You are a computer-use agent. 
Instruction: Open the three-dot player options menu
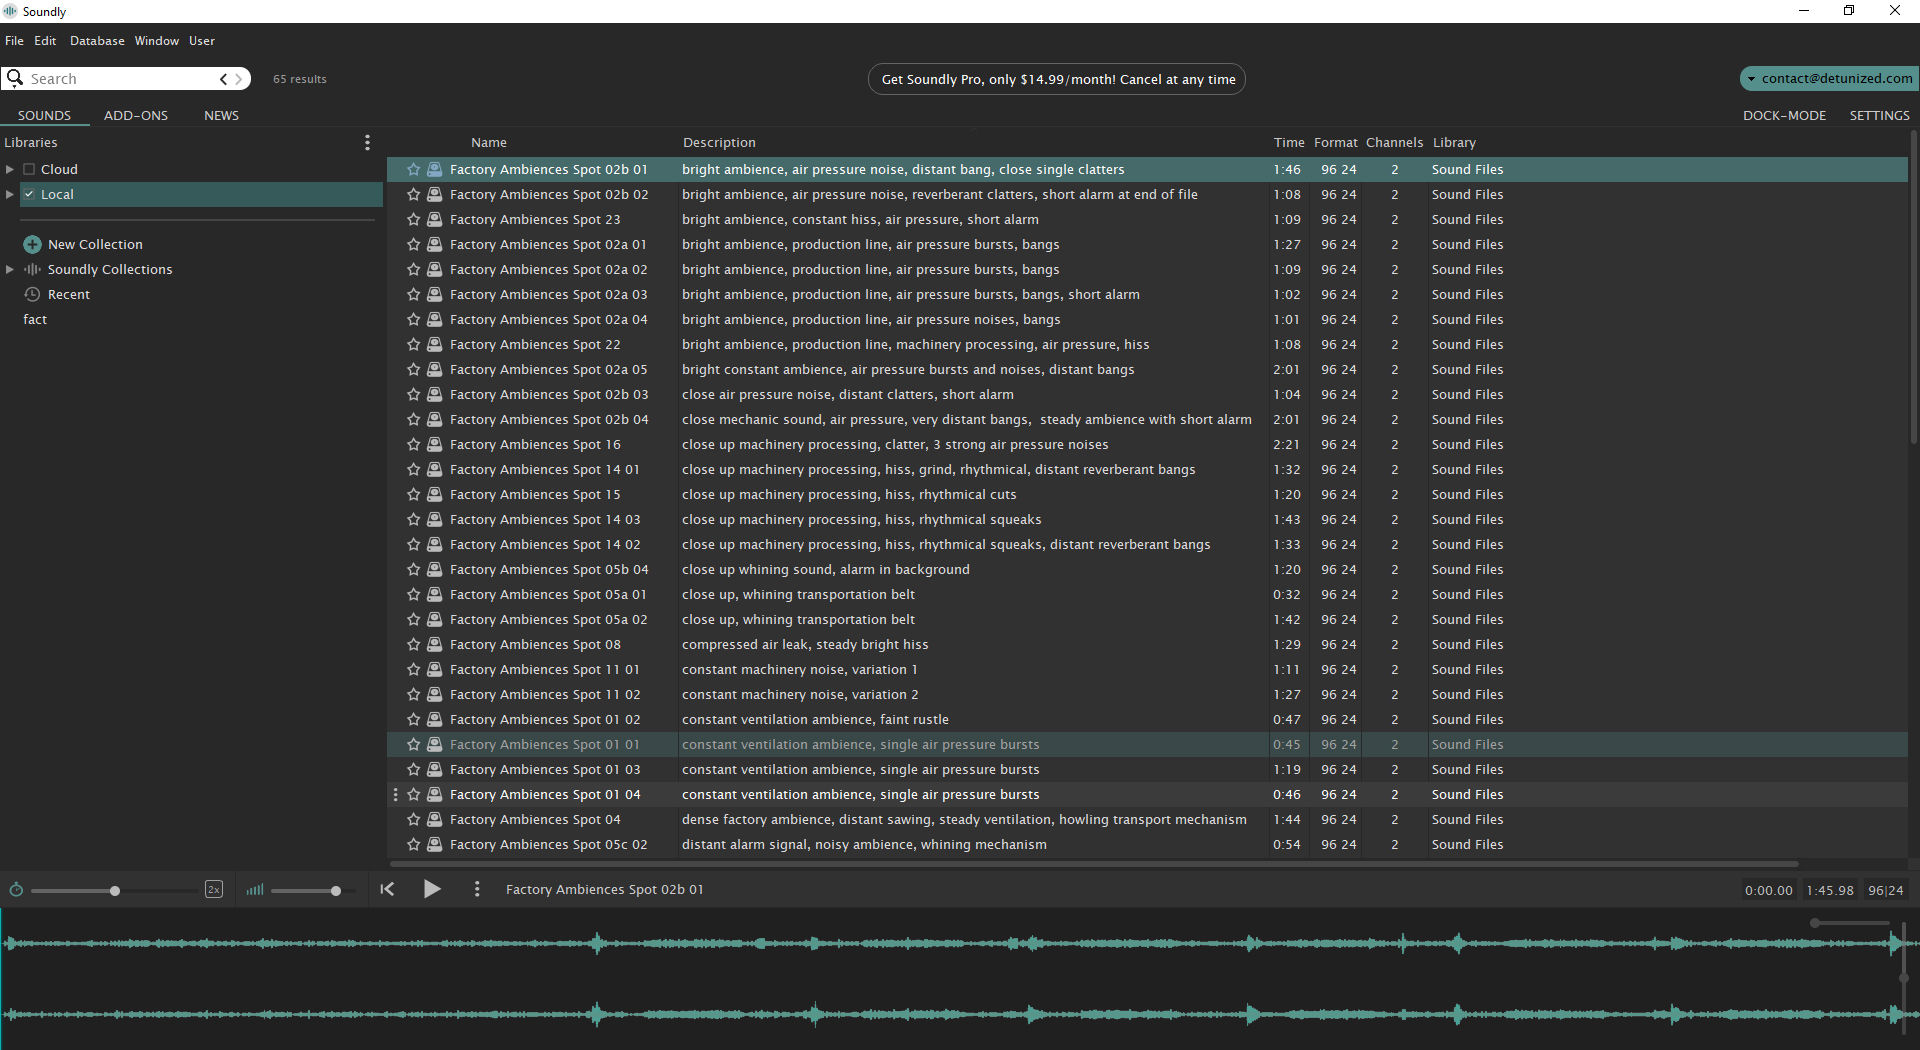477,889
